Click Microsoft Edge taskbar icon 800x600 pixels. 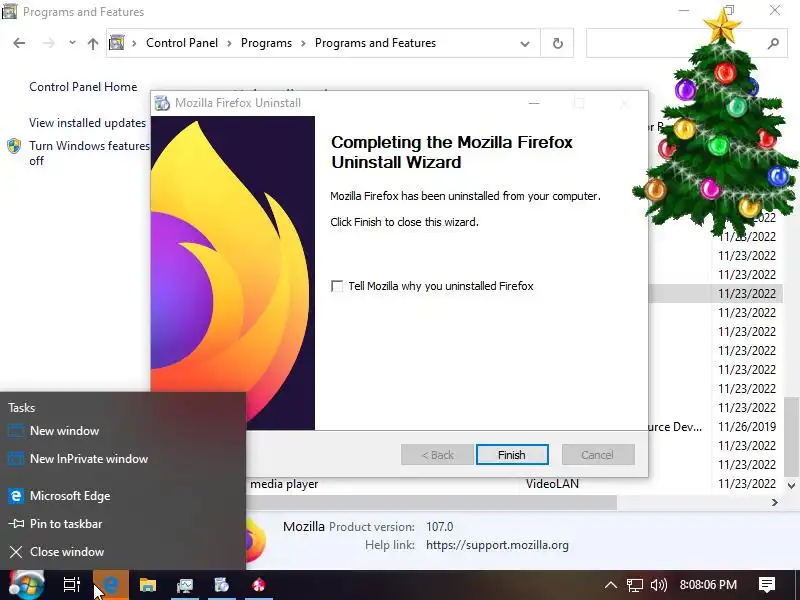point(111,585)
